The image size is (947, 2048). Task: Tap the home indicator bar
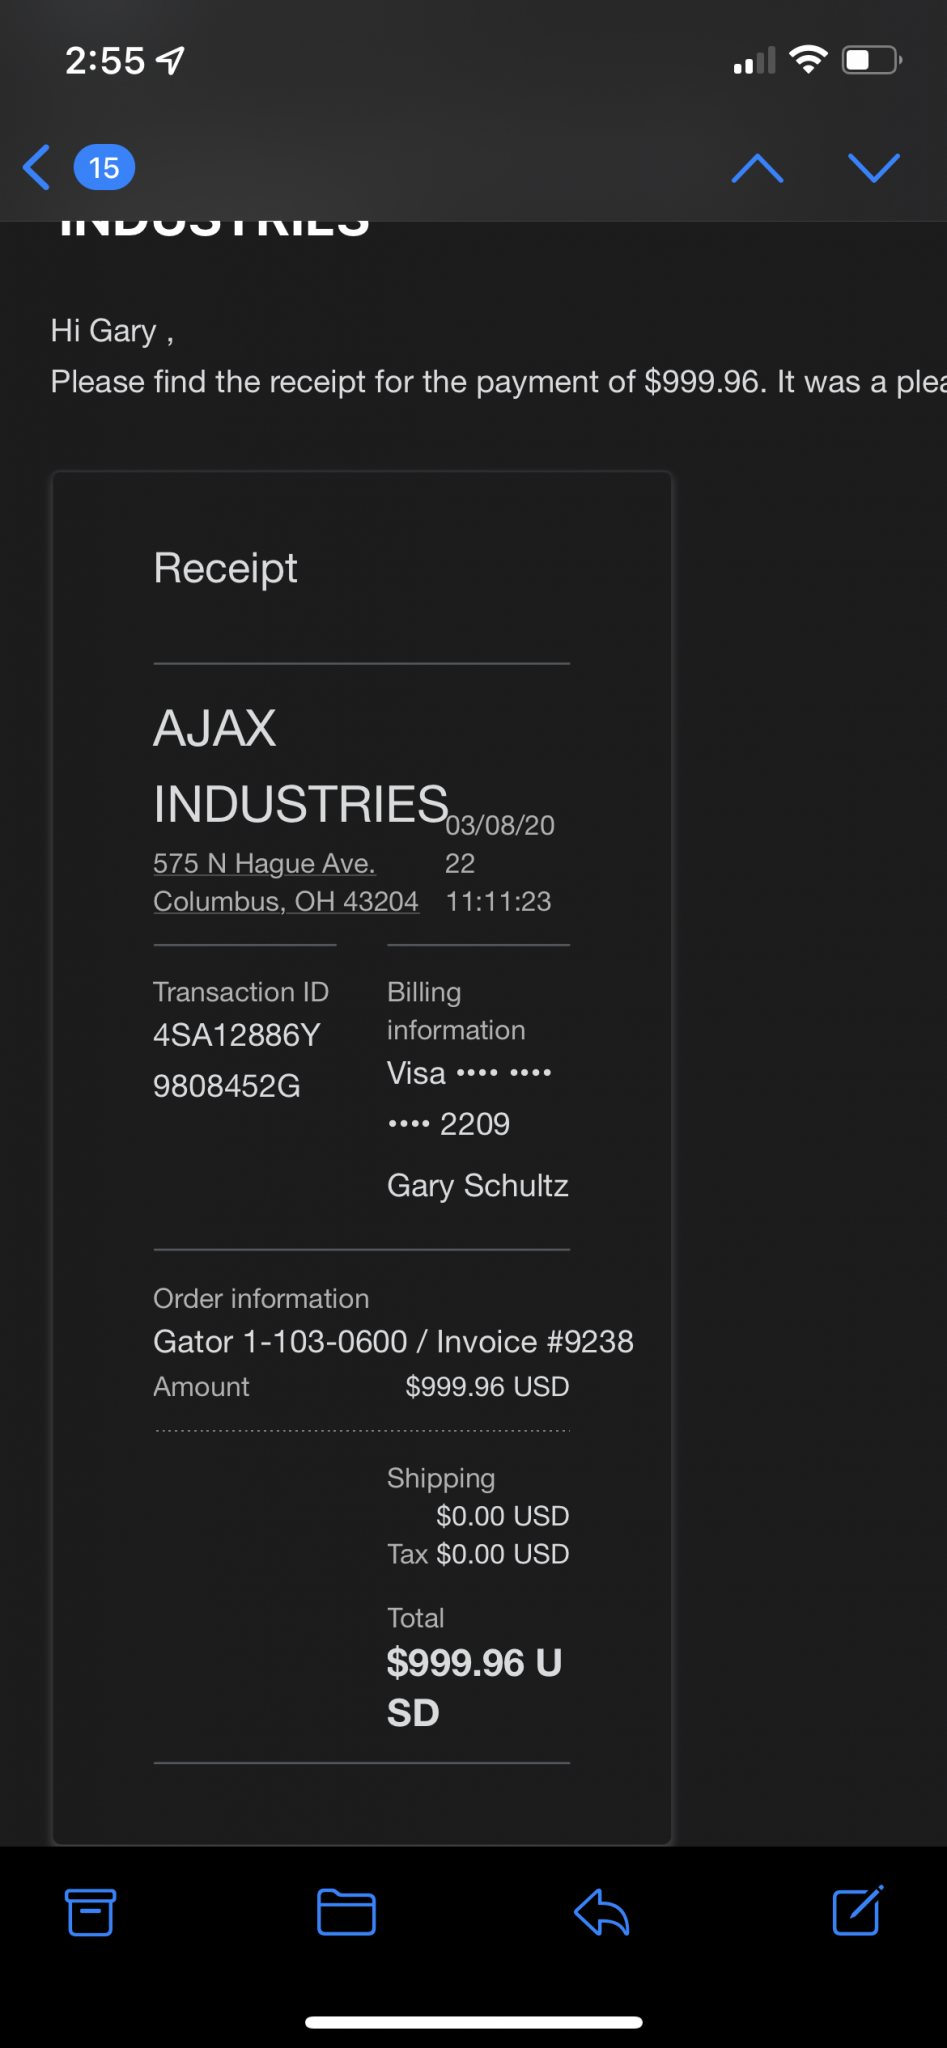(473, 2022)
